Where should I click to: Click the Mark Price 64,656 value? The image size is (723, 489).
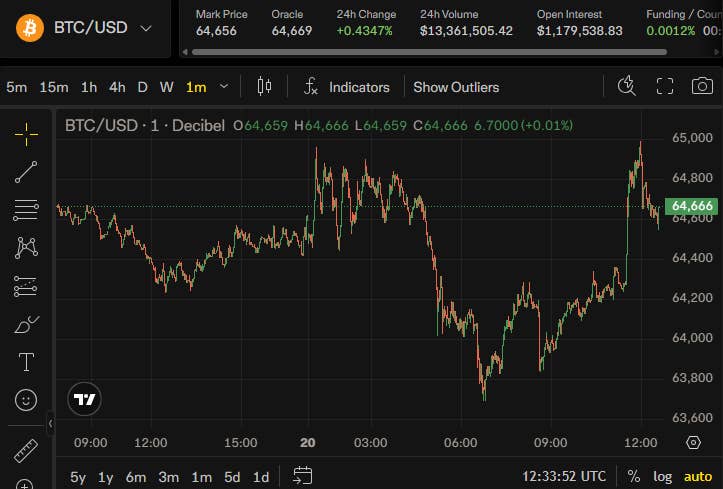click(x=216, y=31)
